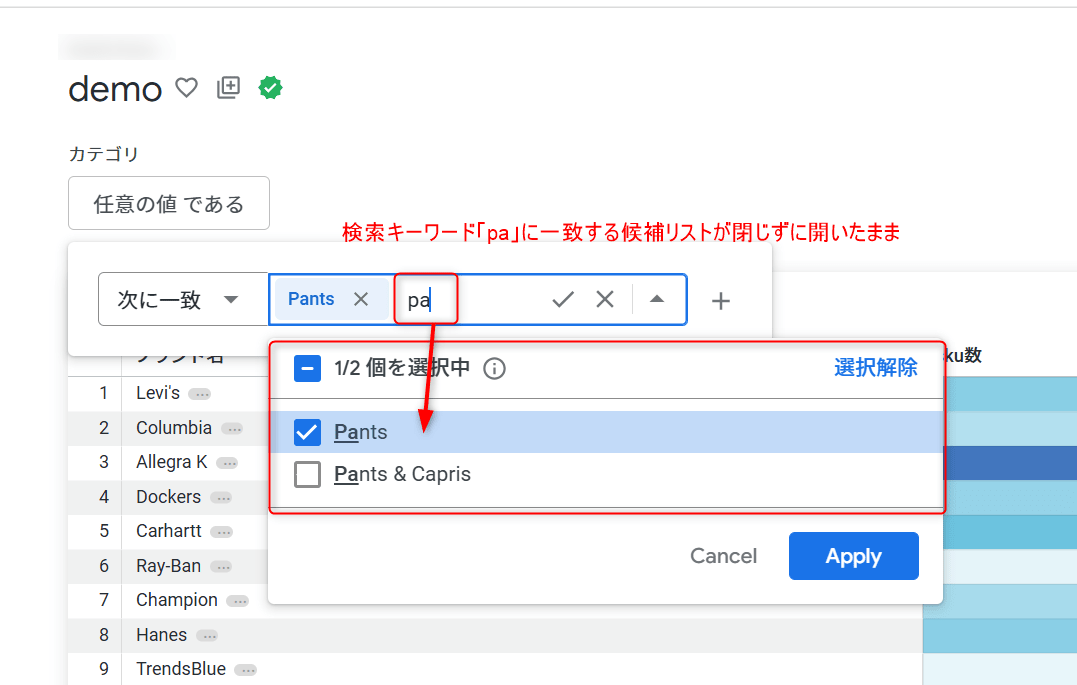Check the Pants & Capris checkbox
The width and height of the screenshot is (1077, 685).
(x=307, y=474)
